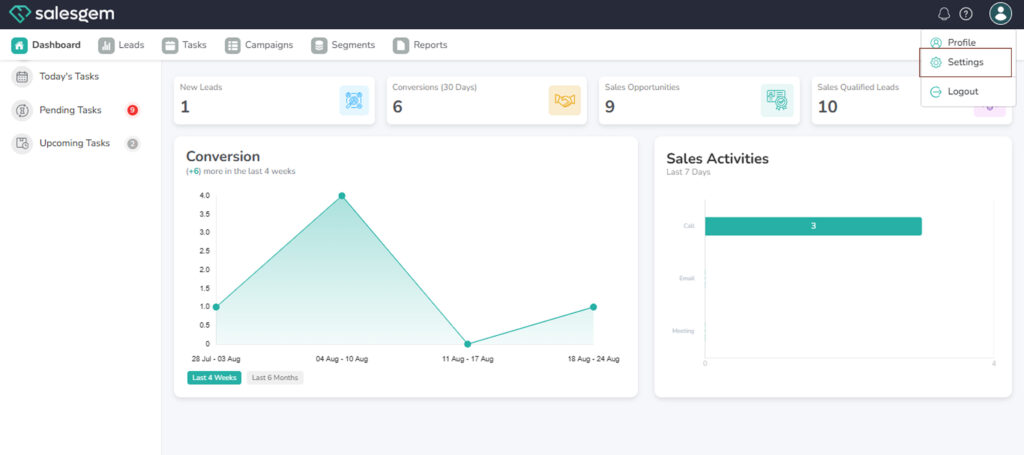The width and height of the screenshot is (1024, 455).
Task: Click the New Leads card icon
Action: [x=354, y=100]
